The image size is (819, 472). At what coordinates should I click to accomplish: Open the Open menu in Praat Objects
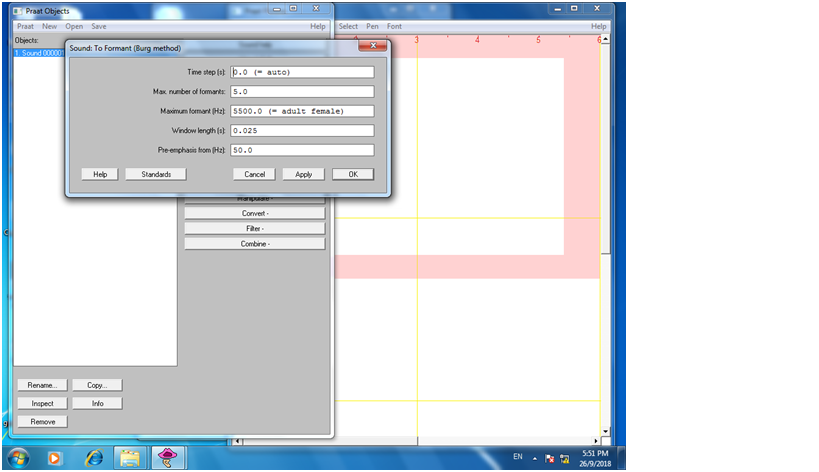point(74,26)
